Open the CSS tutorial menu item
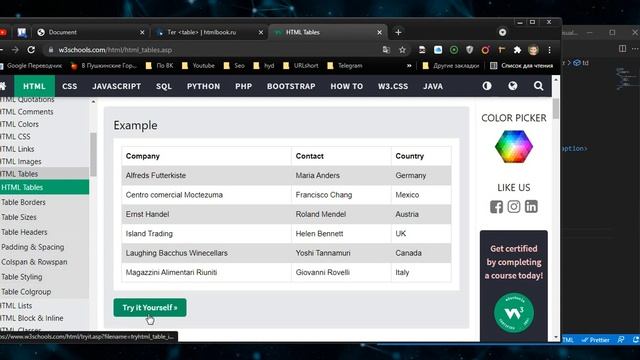The image size is (640, 360). 69,86
